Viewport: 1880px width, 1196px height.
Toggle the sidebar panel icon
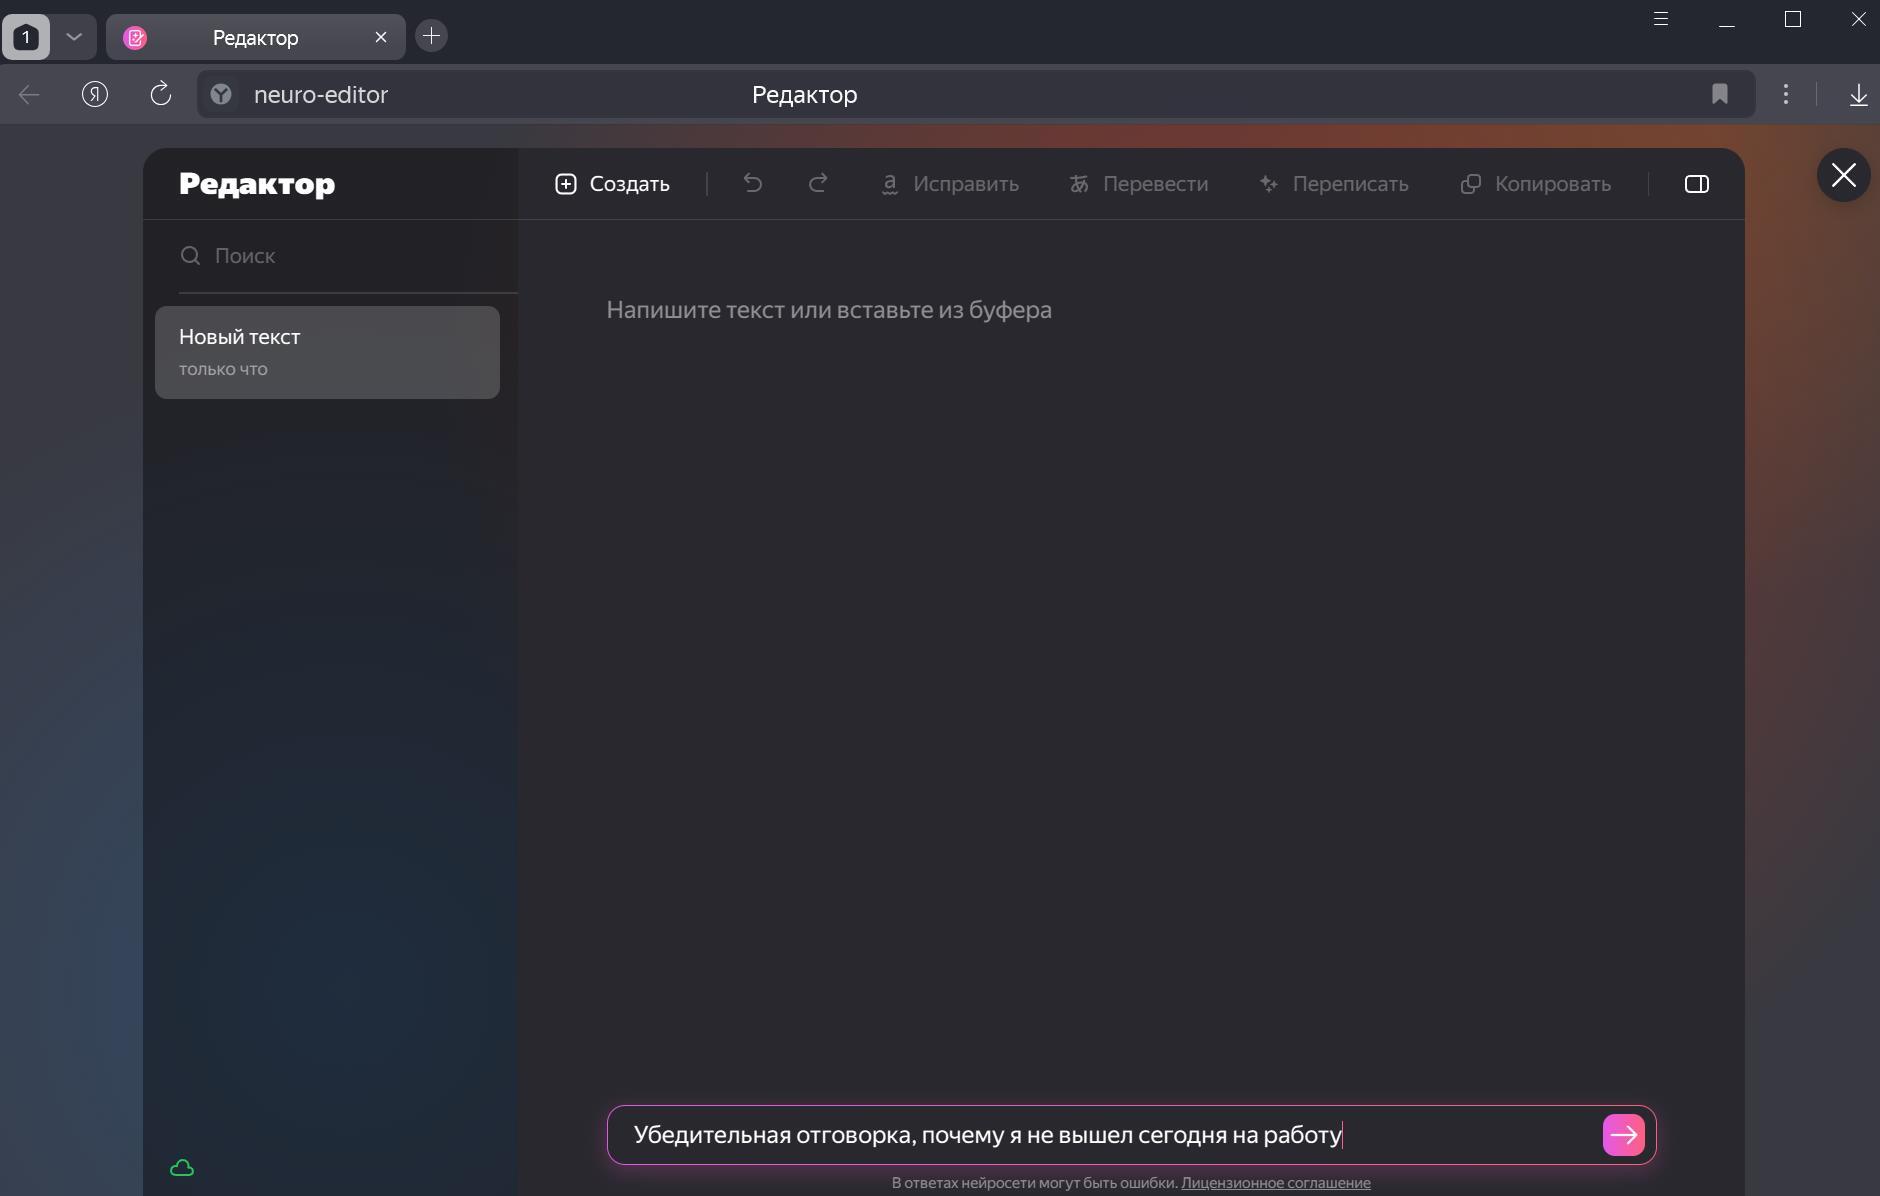(1697, 184)
